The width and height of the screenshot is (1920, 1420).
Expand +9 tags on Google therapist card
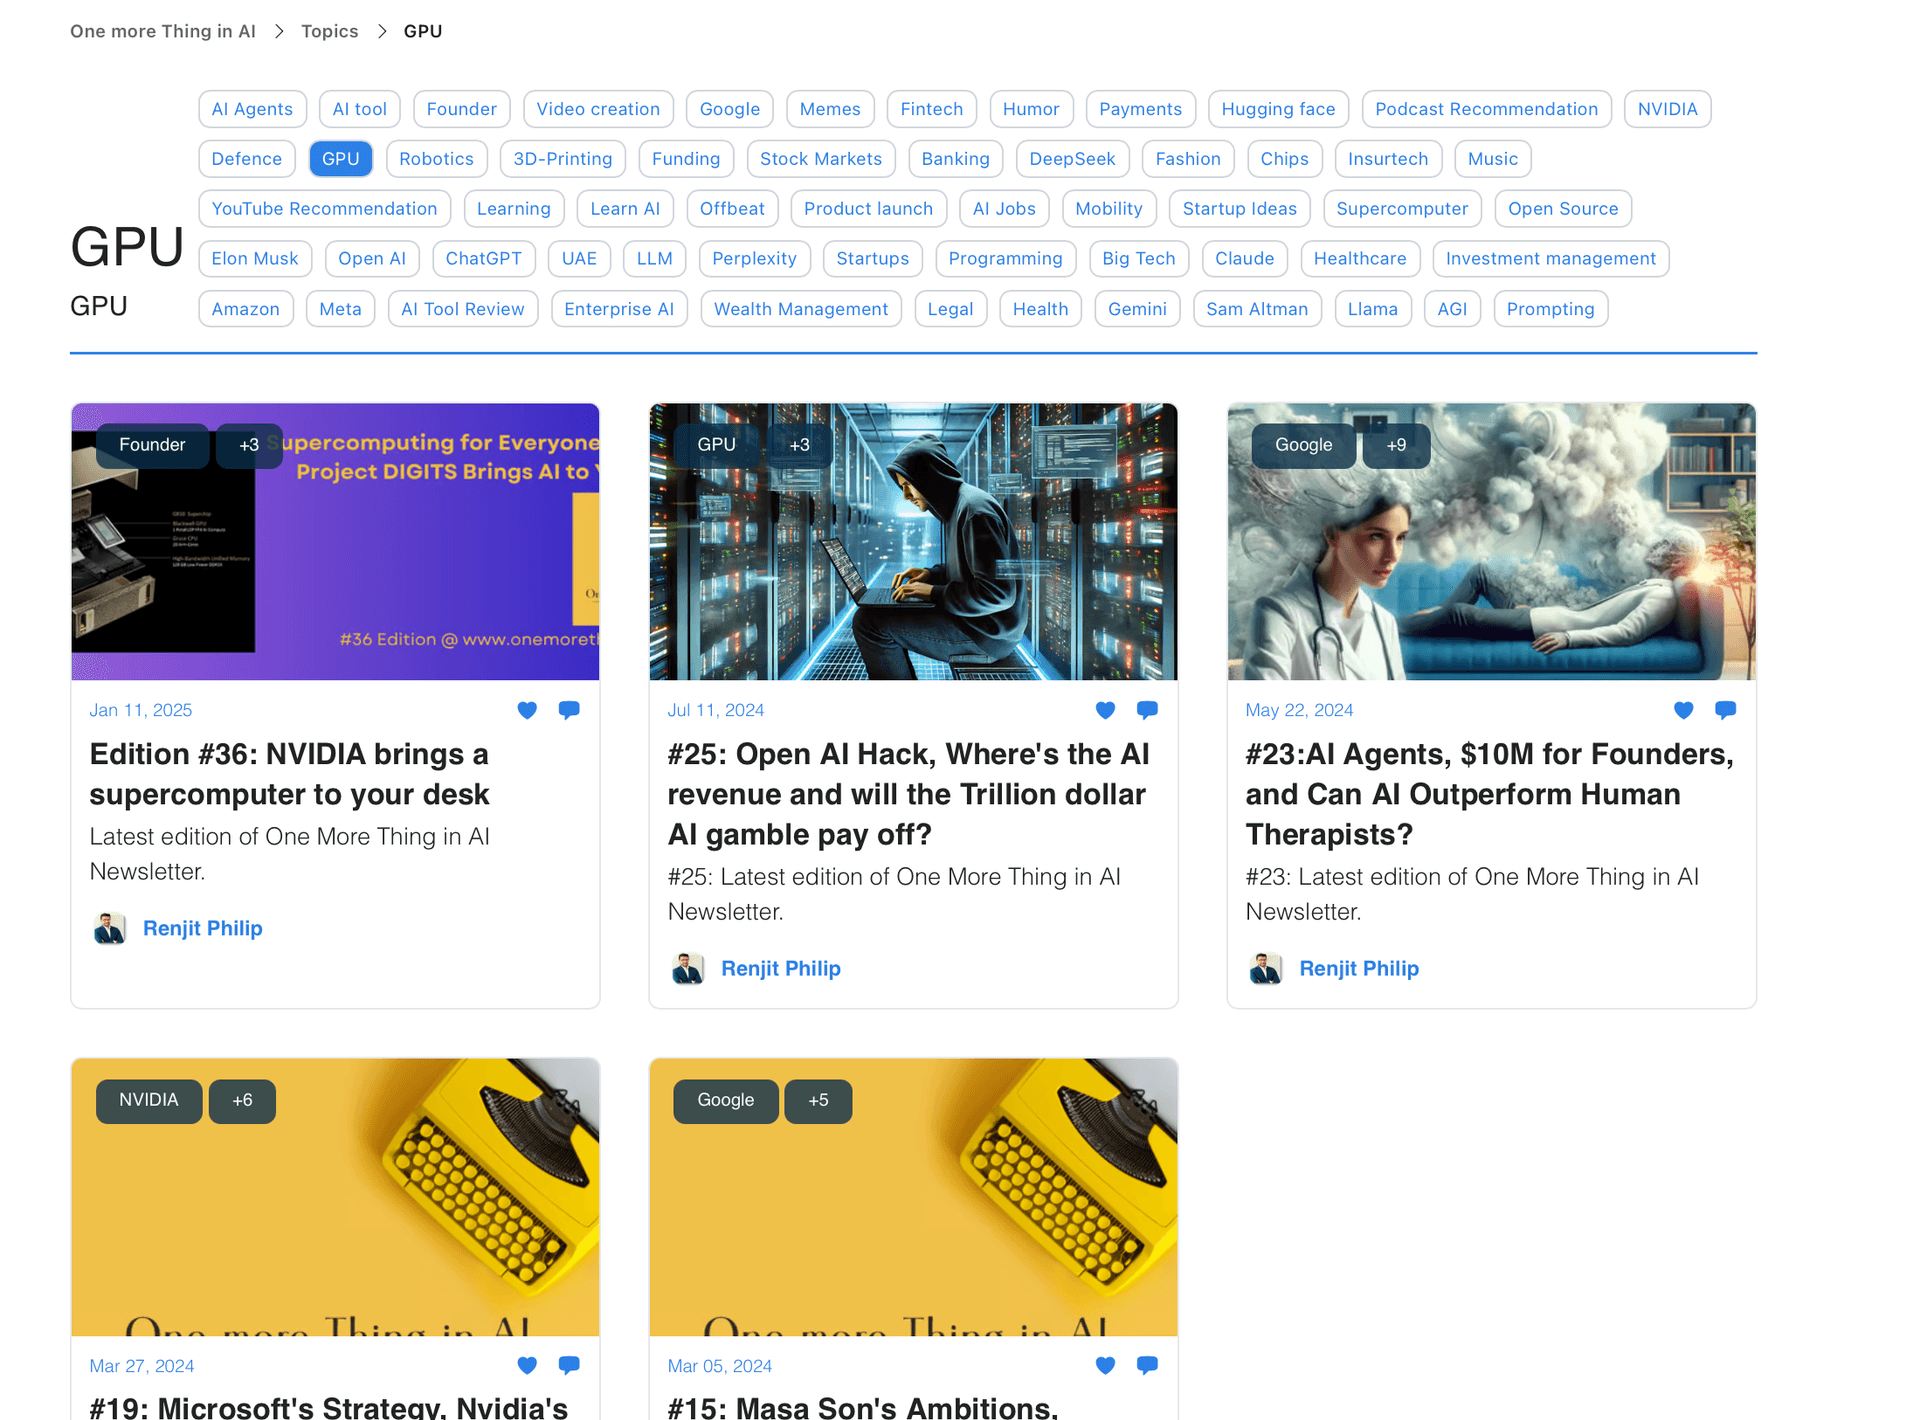(x=1395, y=445)
